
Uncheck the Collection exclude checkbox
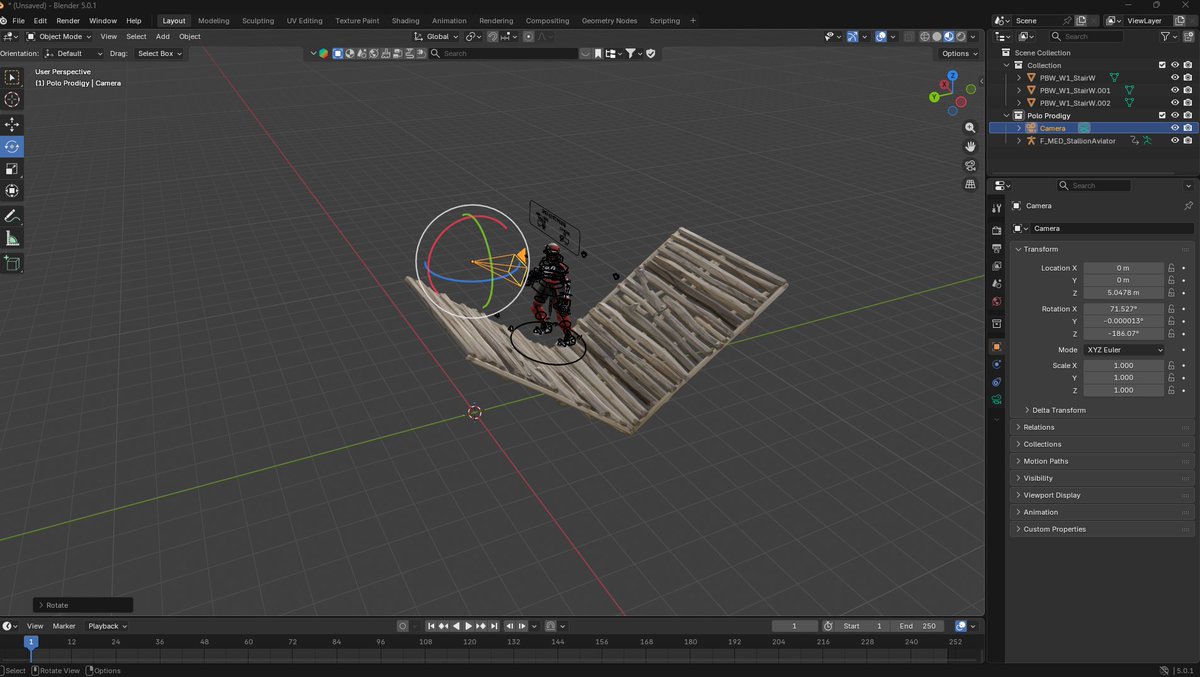[1162, 65]
